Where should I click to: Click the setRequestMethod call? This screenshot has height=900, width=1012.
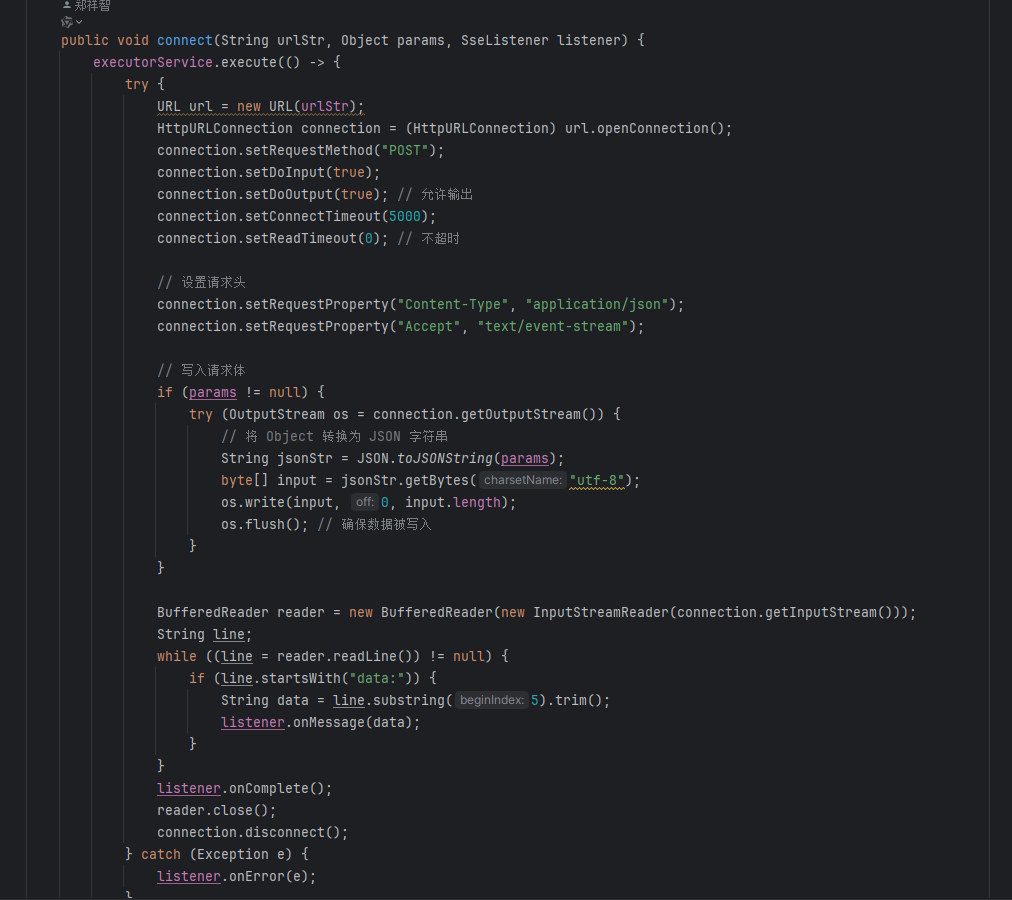(309, 150)
